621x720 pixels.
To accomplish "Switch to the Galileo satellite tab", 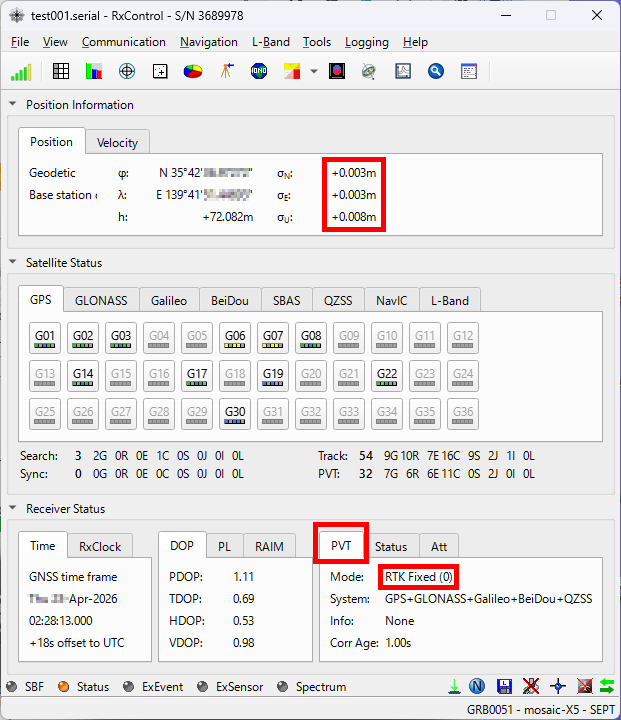I will pyautogui.click(x=168, y=300).
